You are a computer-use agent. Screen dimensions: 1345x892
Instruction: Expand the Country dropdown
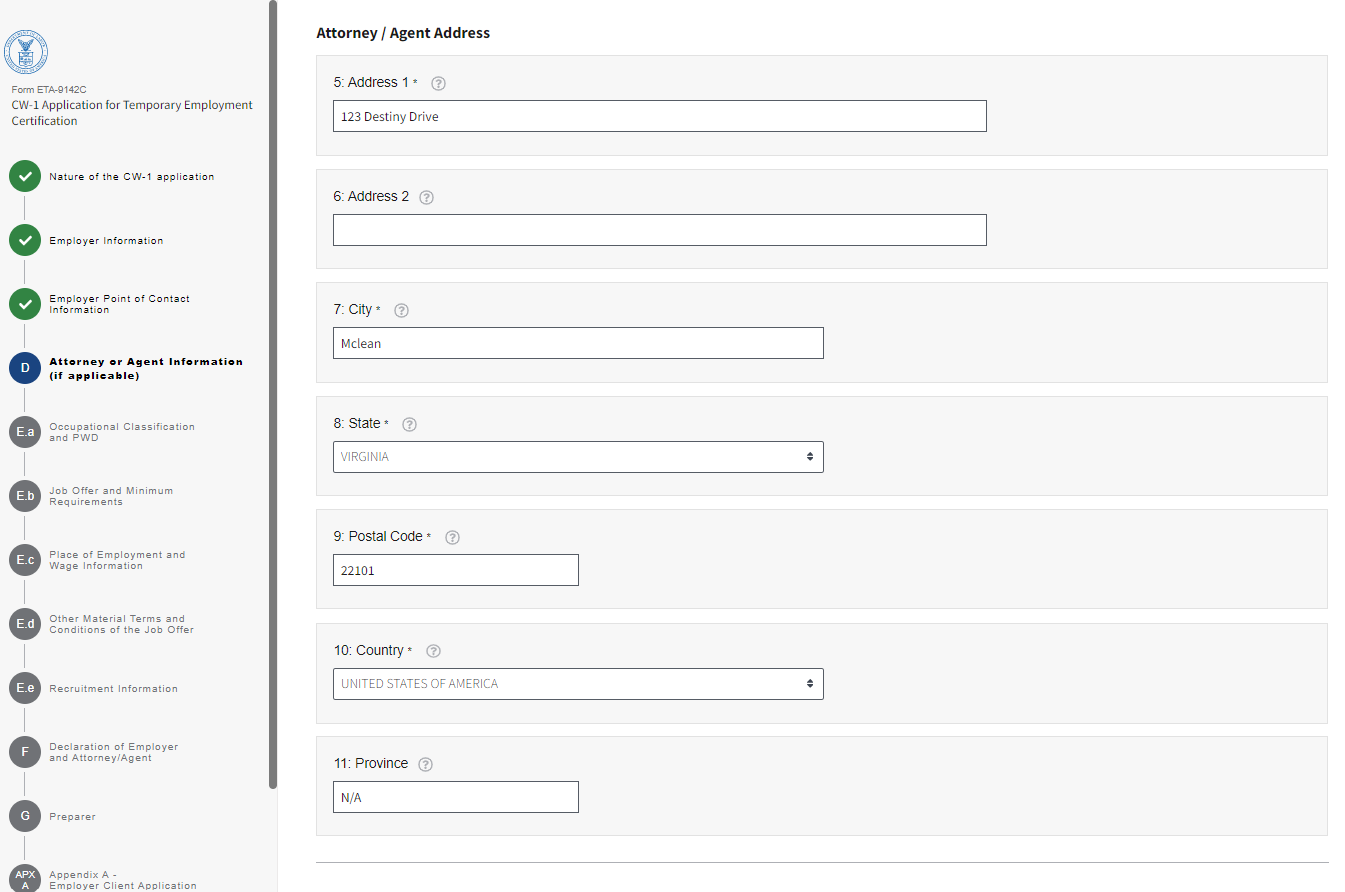(578, 684)
